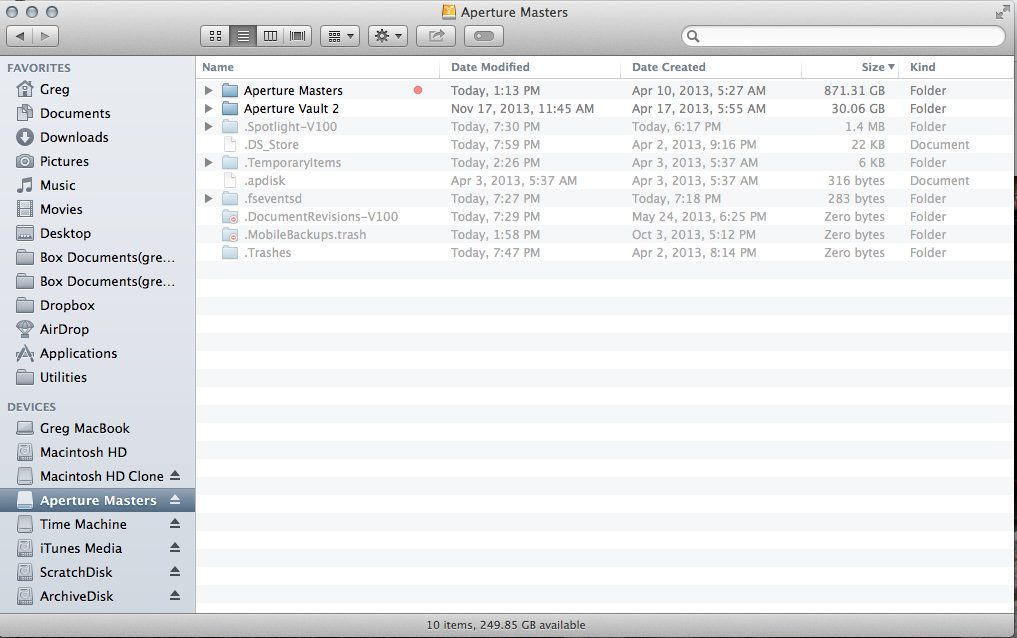The height and width of the screenshot is (638, 1017).
Task: Click the Aperture Masters title bar proxy icon
Action: click(x=449, y=12)
